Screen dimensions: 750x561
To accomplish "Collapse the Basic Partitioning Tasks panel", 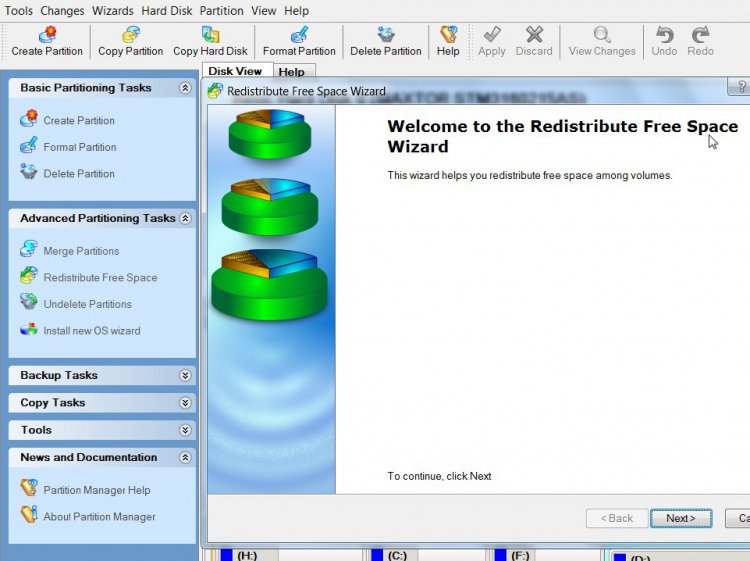I will (x=185, y=88).
